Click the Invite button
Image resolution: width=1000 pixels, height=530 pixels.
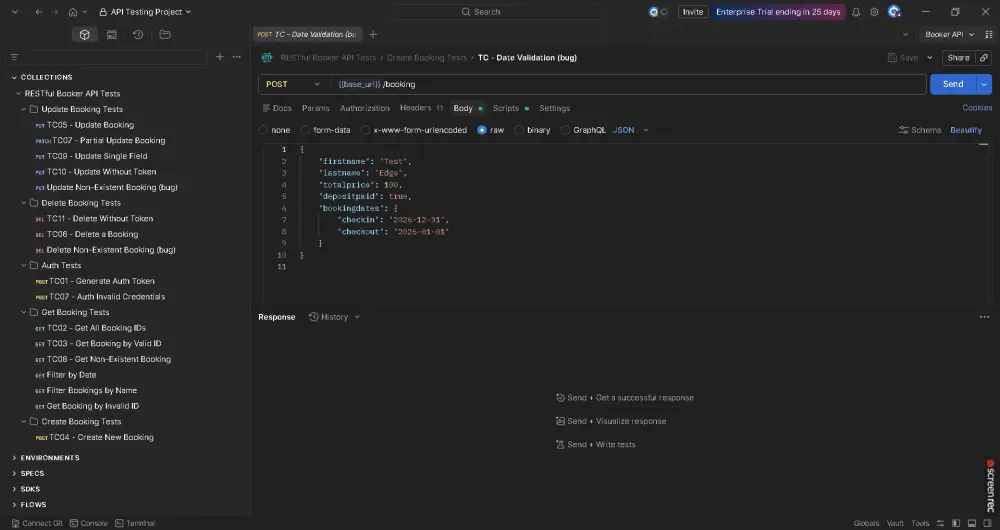click(693, 12)
